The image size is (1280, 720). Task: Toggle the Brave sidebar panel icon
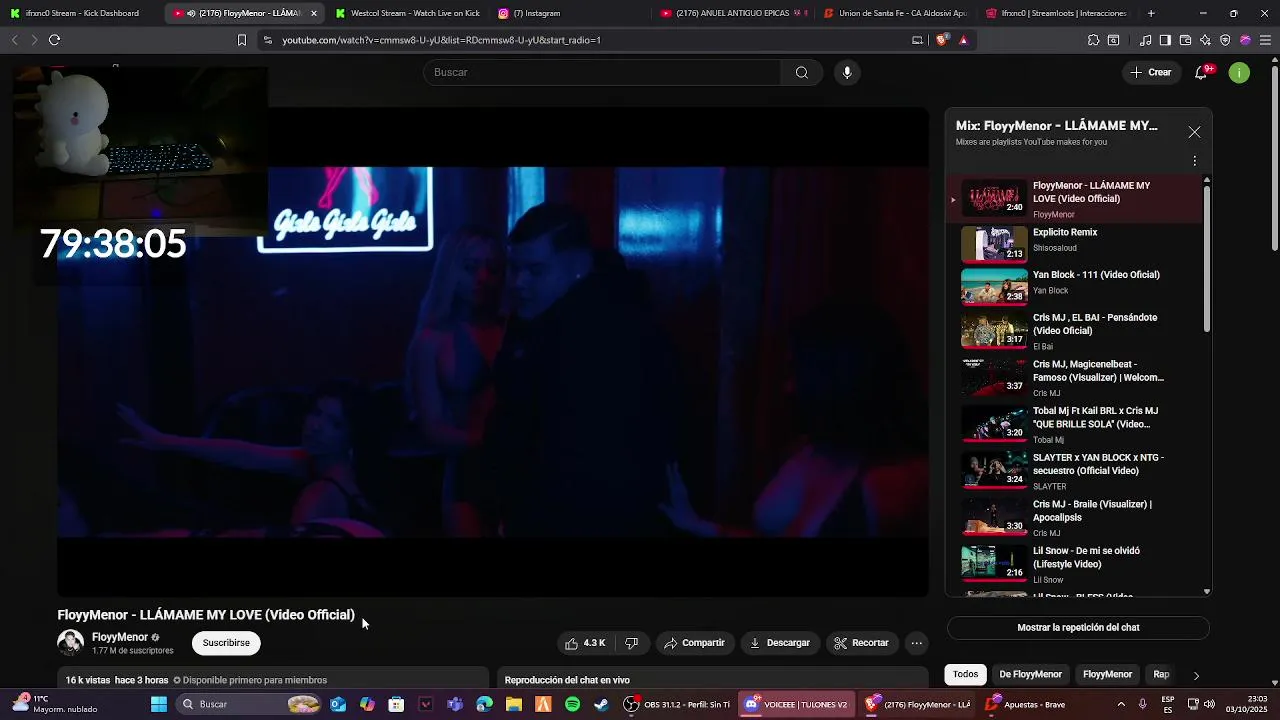(1165, 40)
